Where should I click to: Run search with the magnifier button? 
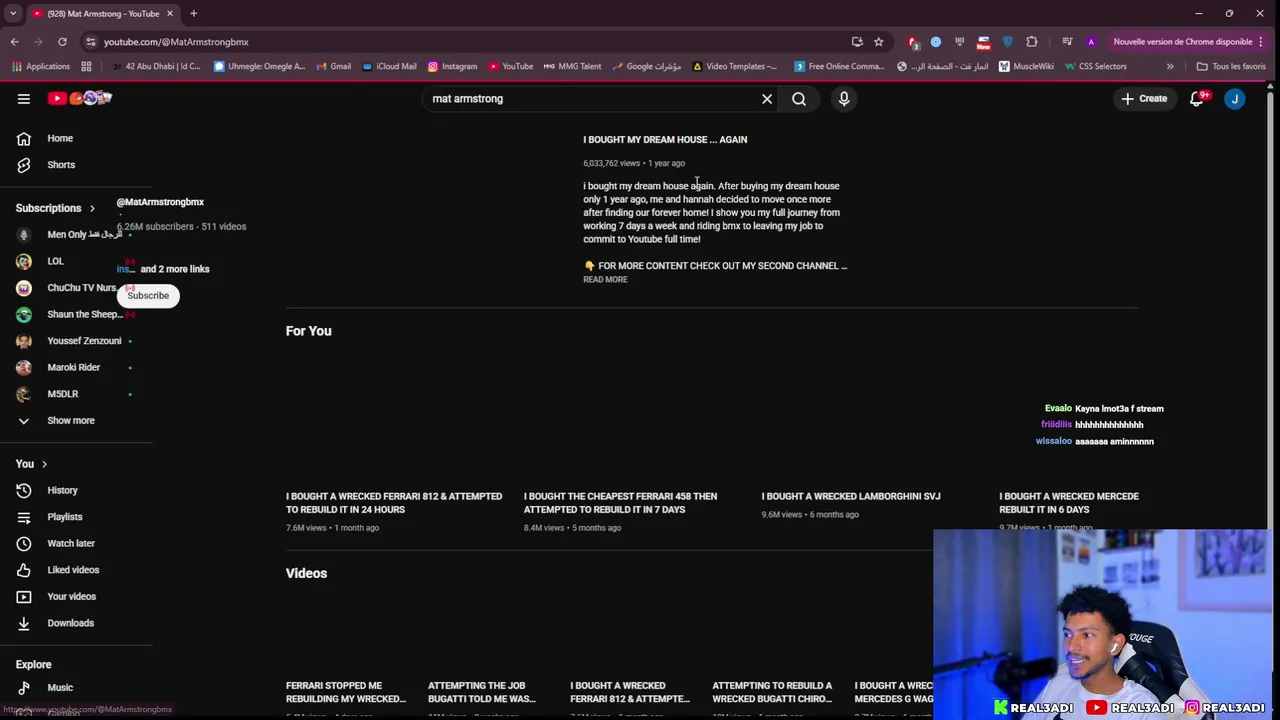(799, 99)
